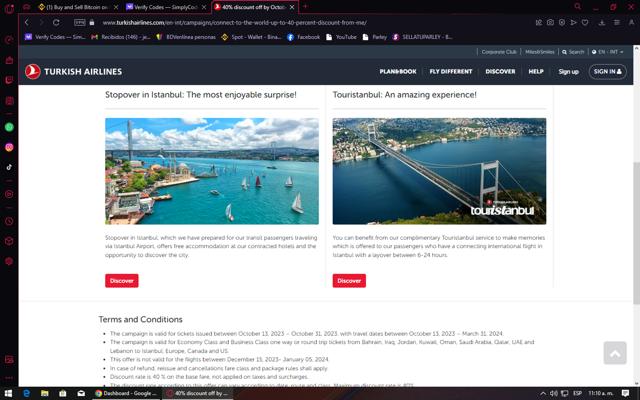Open the SELLATUPARLEY bookmark
640x400 pixels.
click(422, 37)
